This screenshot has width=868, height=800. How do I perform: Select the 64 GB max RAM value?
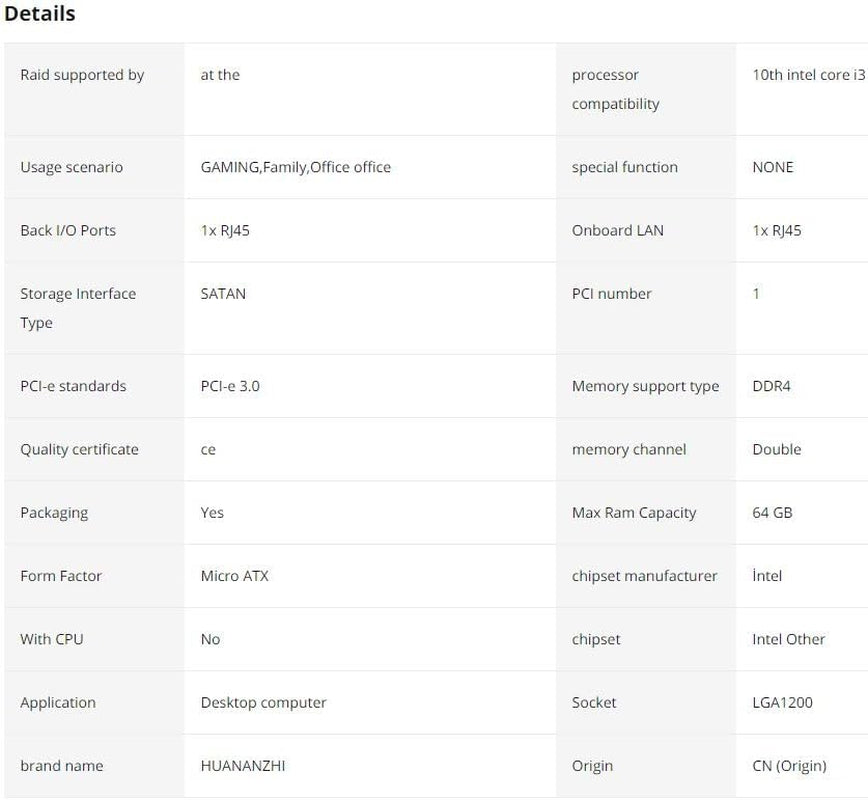click(772, 513)
